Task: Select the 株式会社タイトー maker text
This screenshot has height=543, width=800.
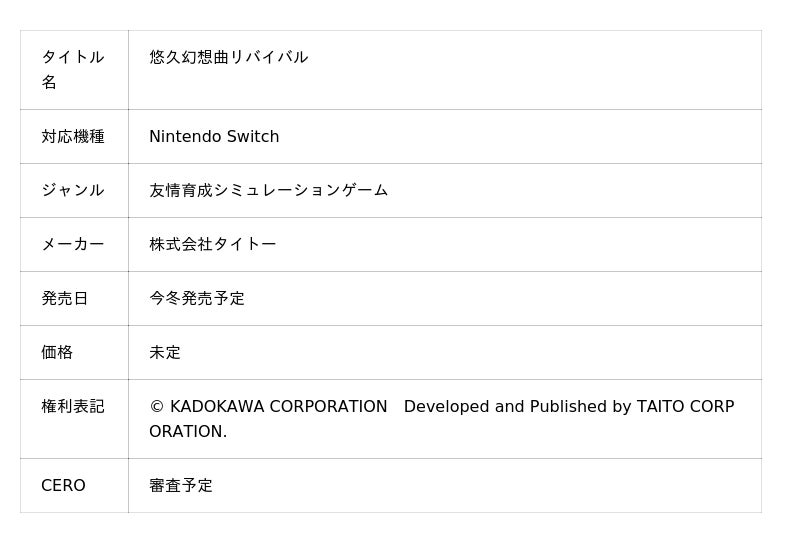Action: coord(212,245)
